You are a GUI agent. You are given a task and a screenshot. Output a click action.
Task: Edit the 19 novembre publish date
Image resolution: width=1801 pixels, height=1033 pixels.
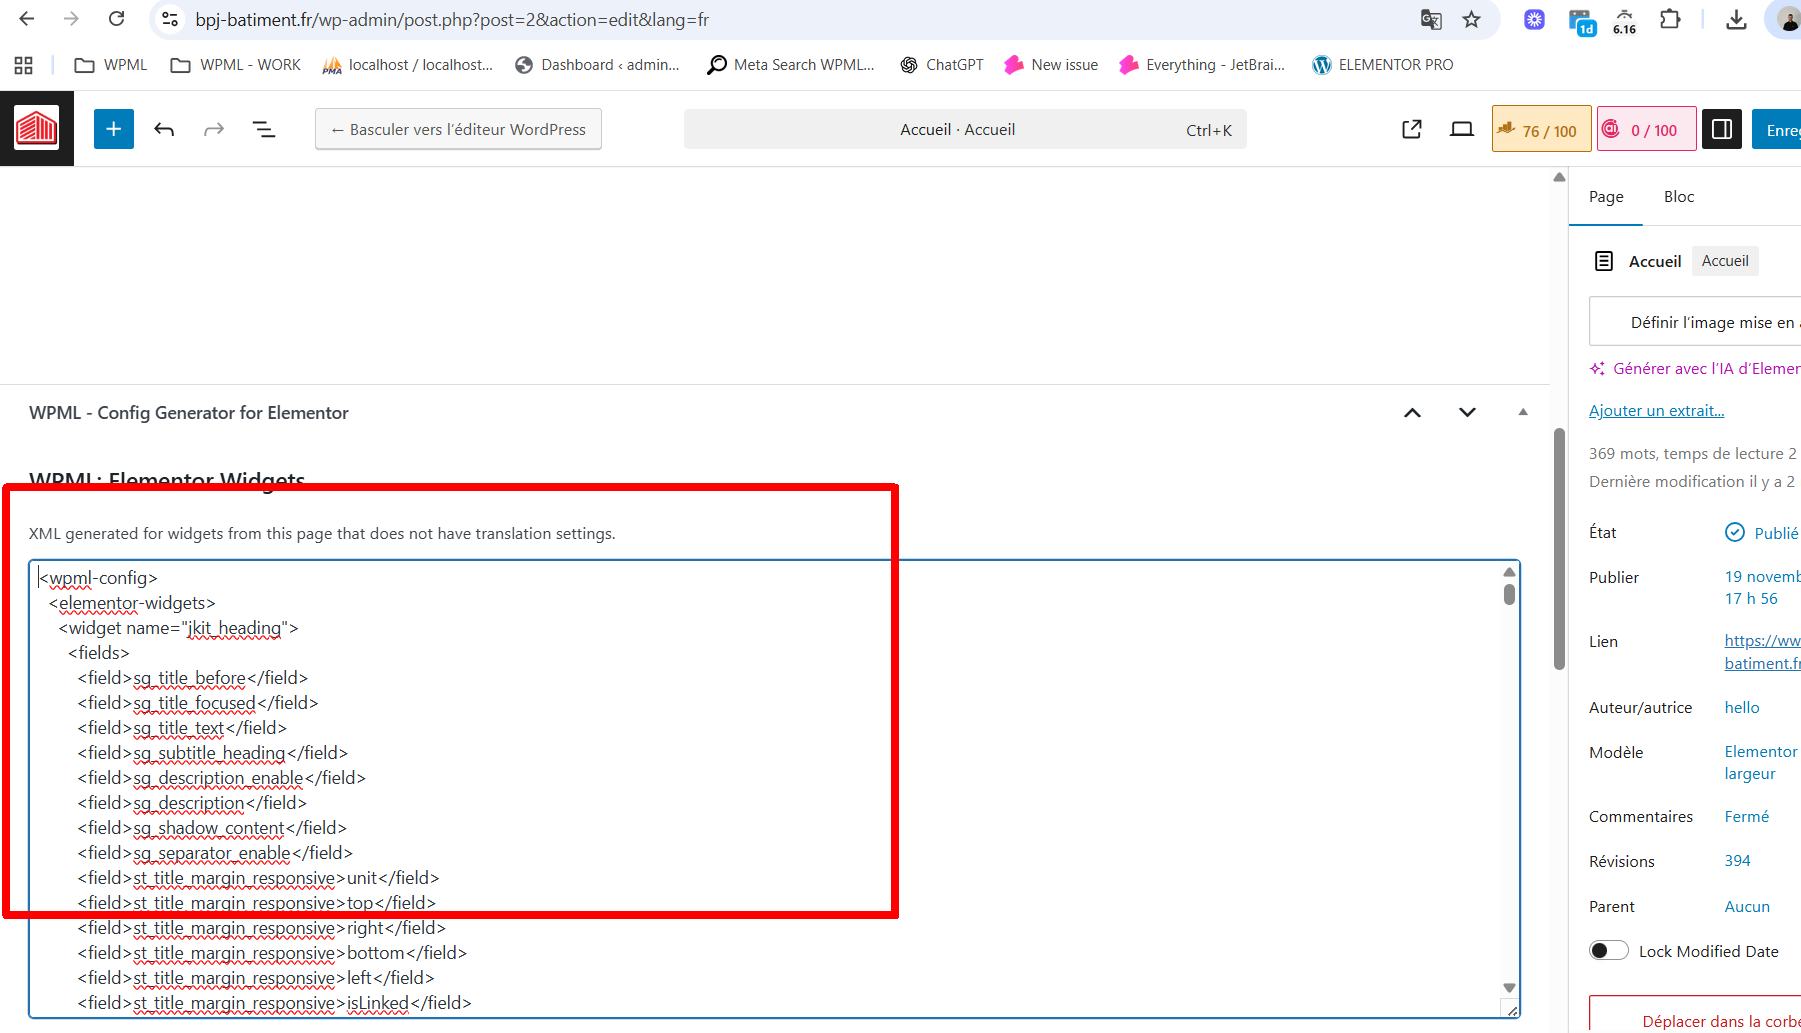(x=1762, y=588)
